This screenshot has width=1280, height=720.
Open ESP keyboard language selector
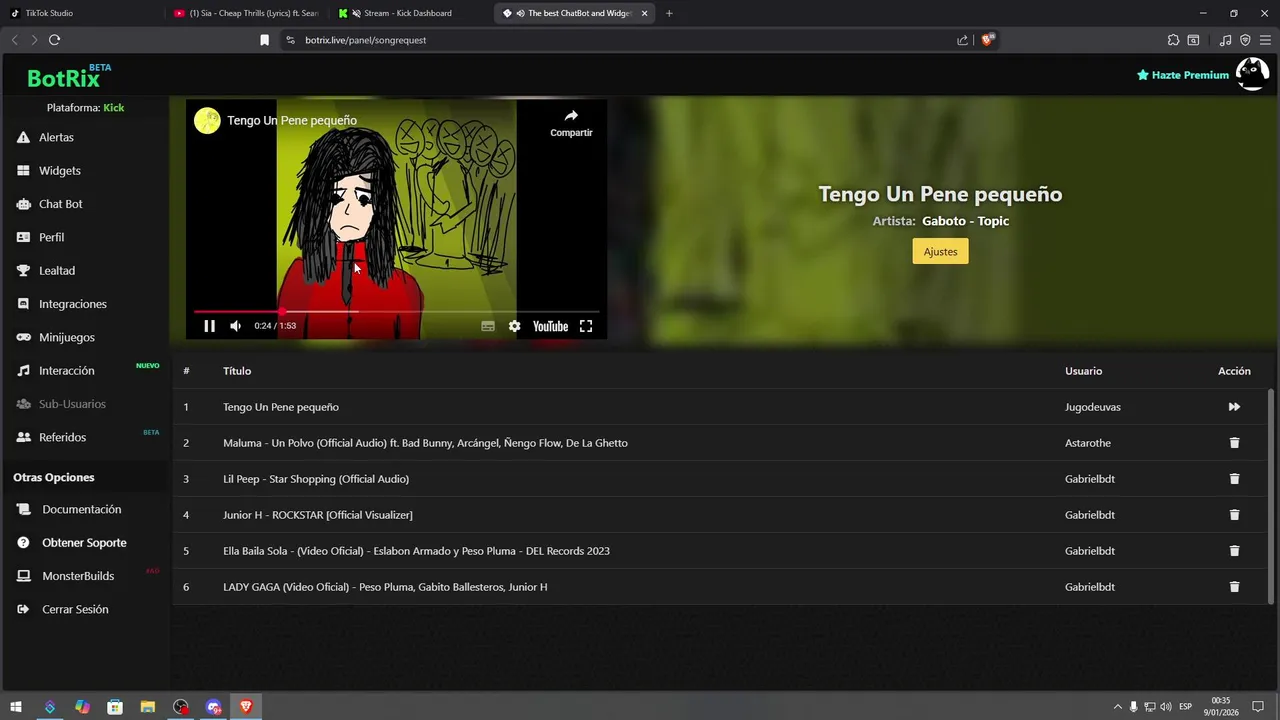coord(1185,707)
